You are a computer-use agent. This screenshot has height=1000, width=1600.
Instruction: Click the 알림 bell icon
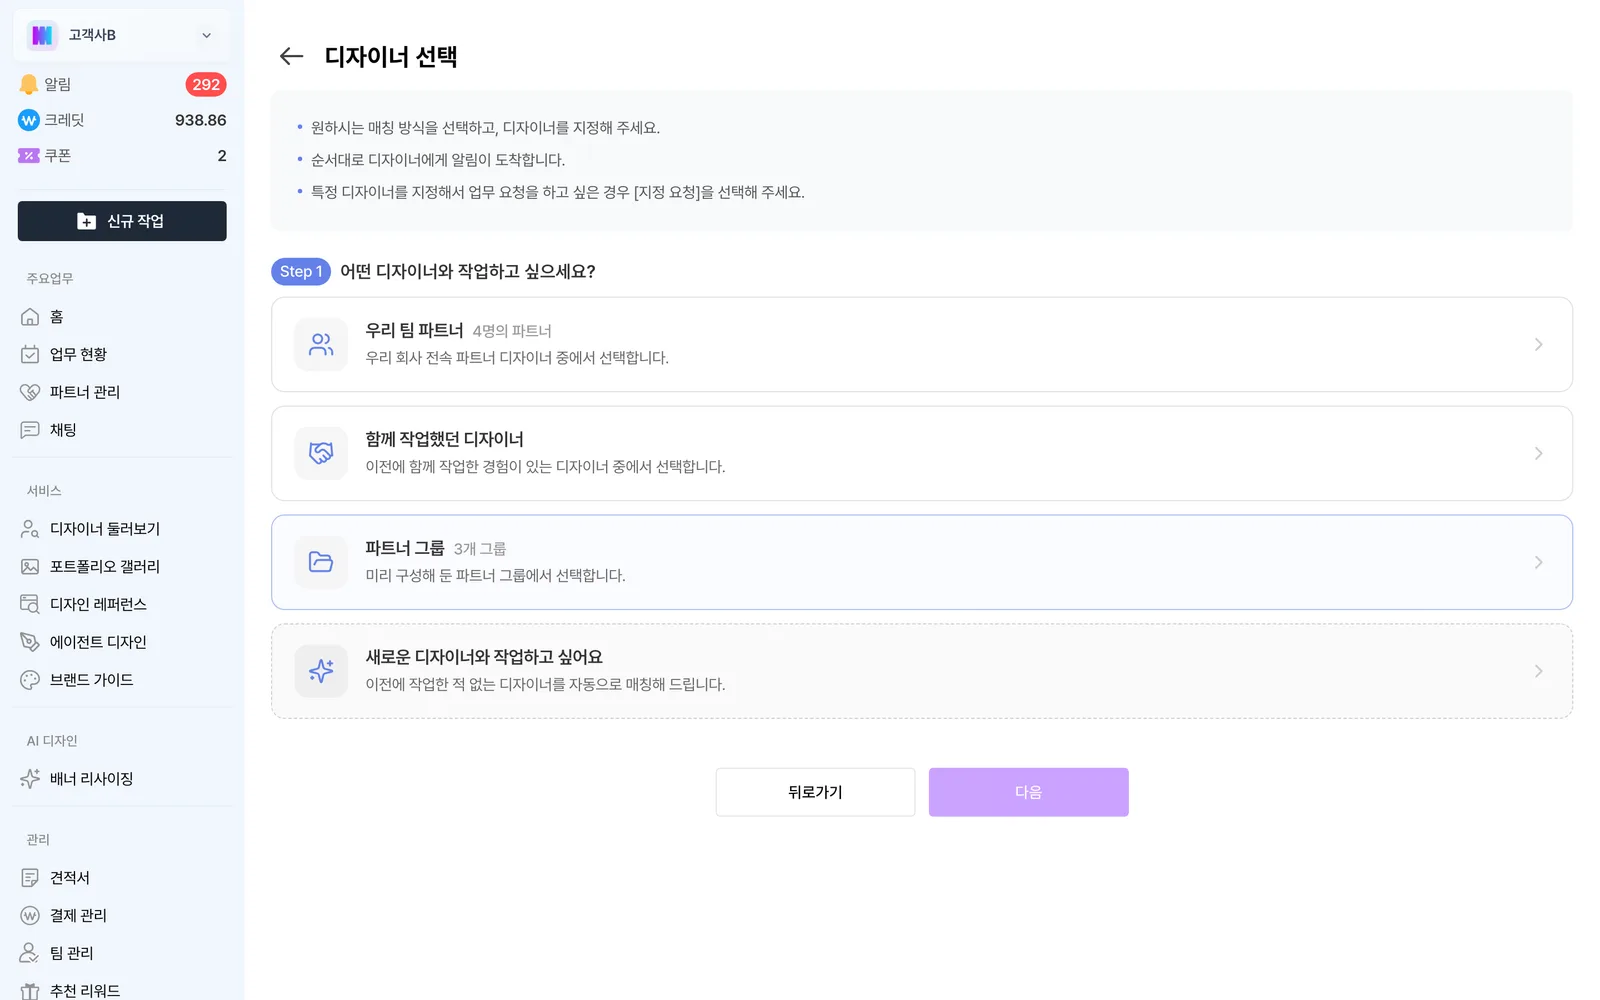coord(29,85)
